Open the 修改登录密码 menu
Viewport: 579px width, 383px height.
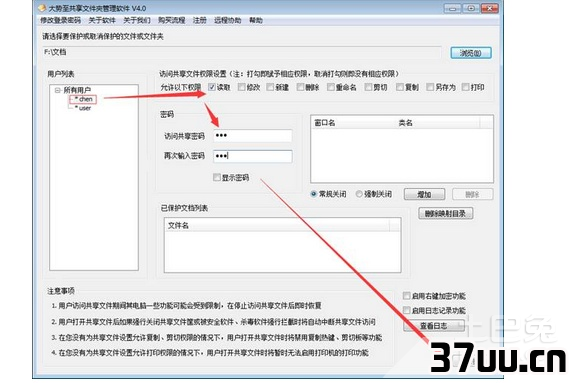(x=61, y=20)
